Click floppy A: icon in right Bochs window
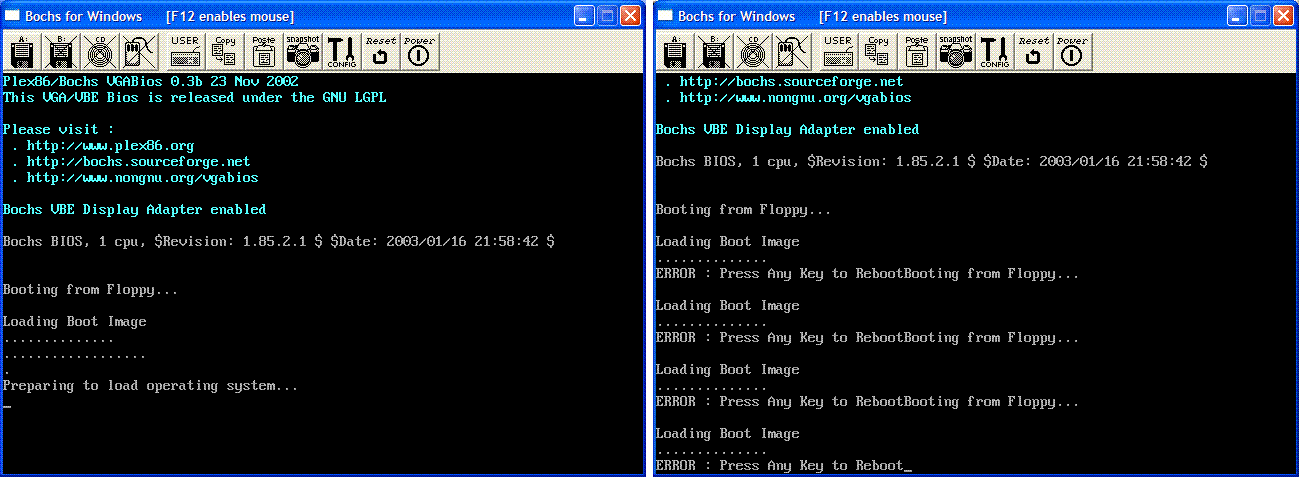 (x=675, y=51)
